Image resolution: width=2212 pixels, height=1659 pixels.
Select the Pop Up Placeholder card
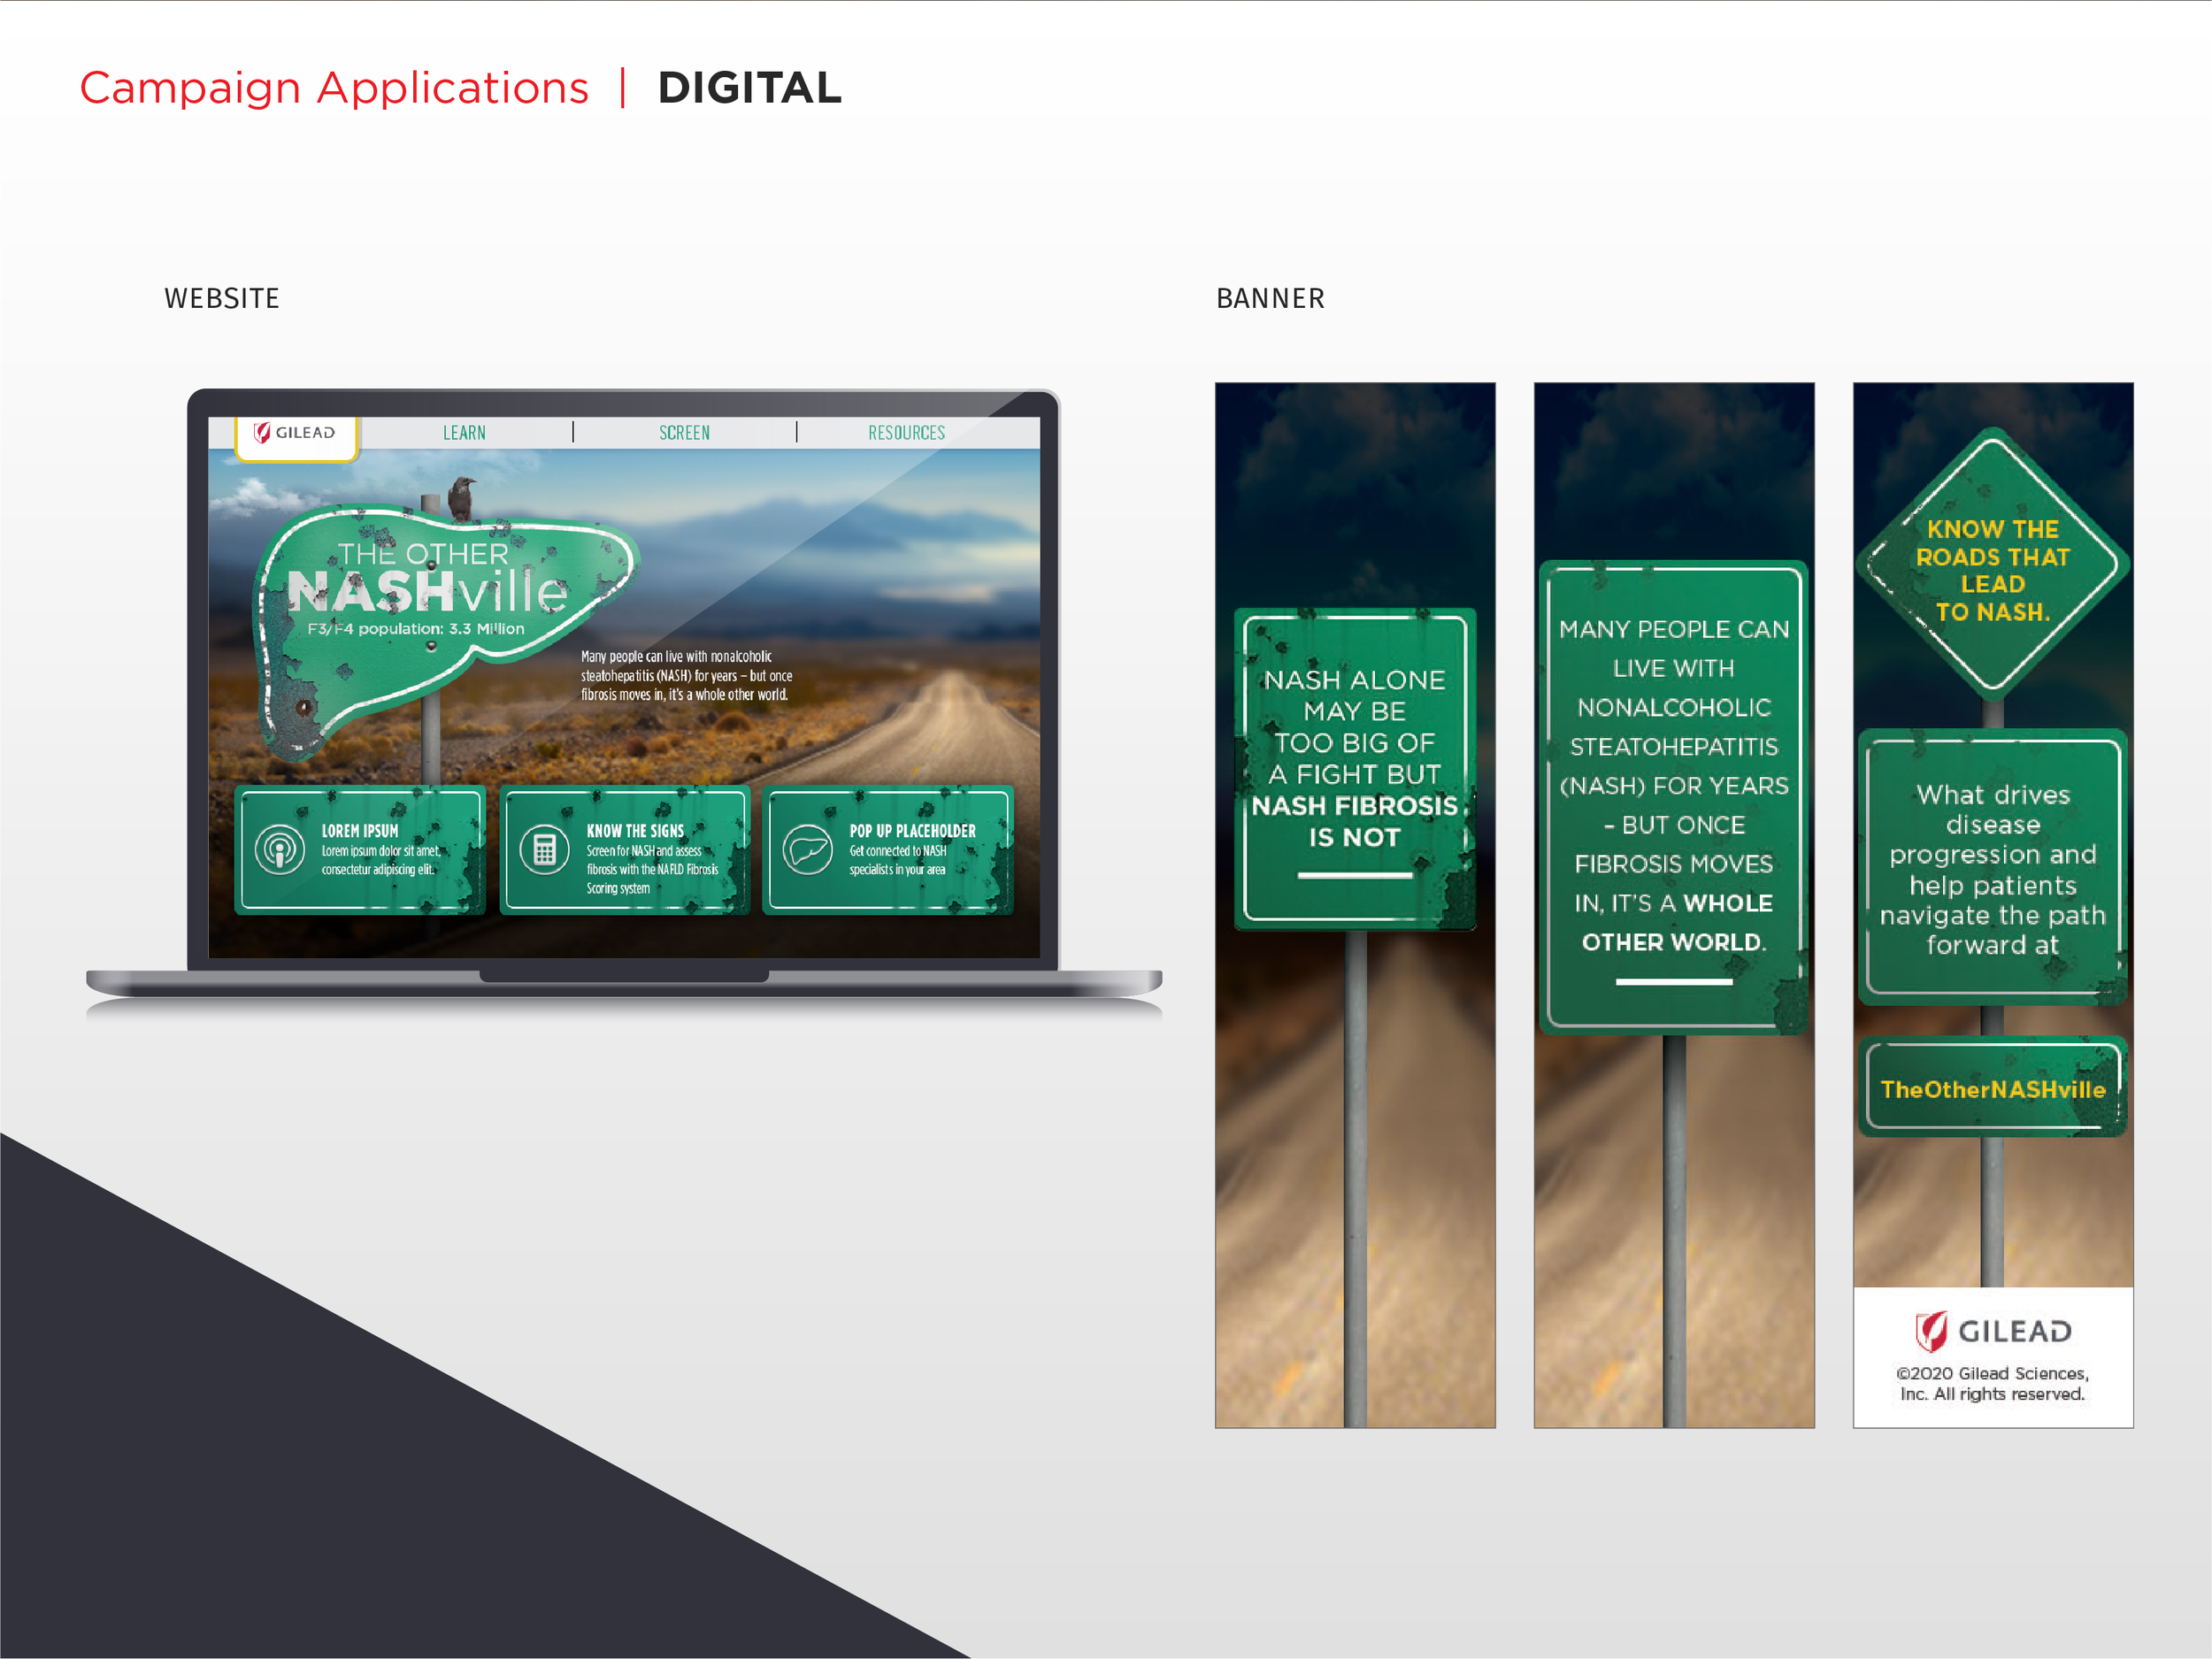(888, 850)
